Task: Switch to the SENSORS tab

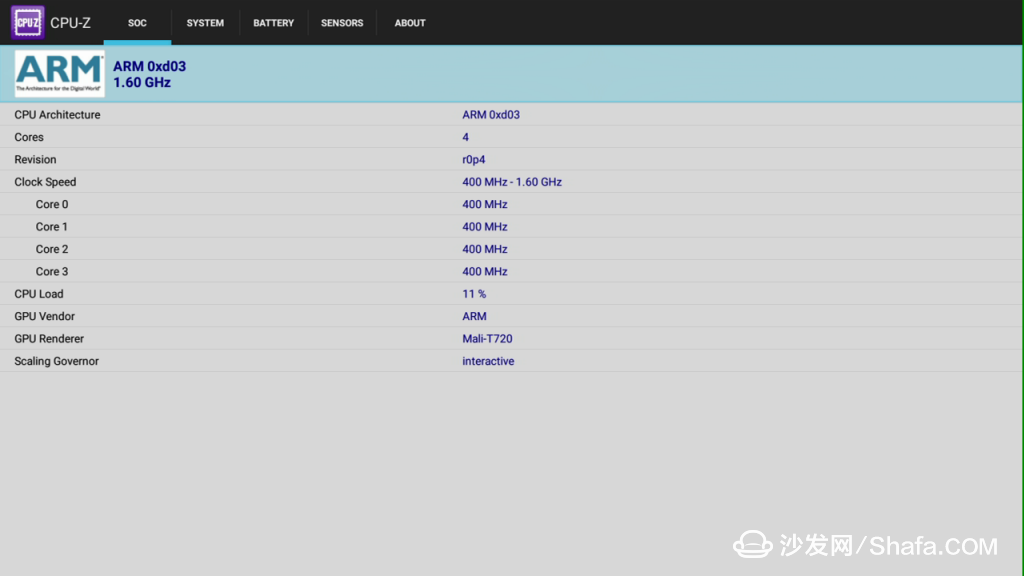Action: pos(342,23)
